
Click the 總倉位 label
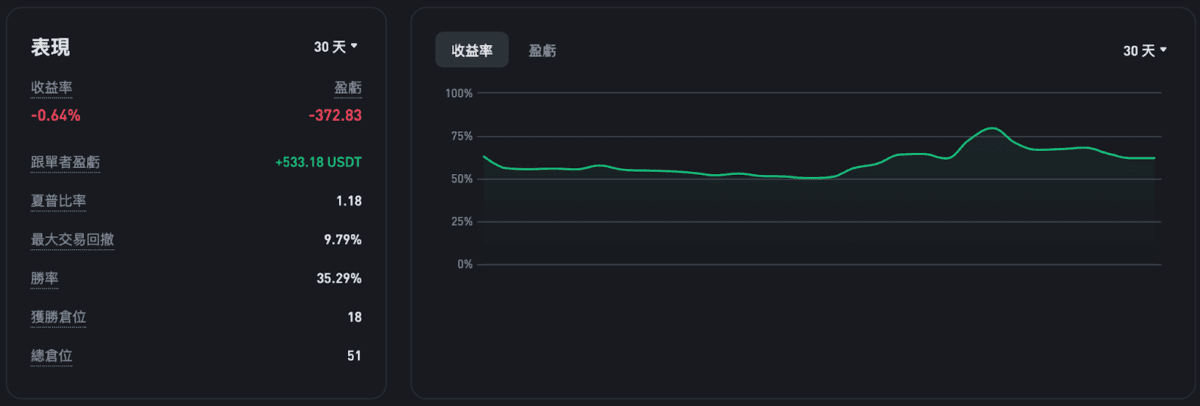coord(52,355)
